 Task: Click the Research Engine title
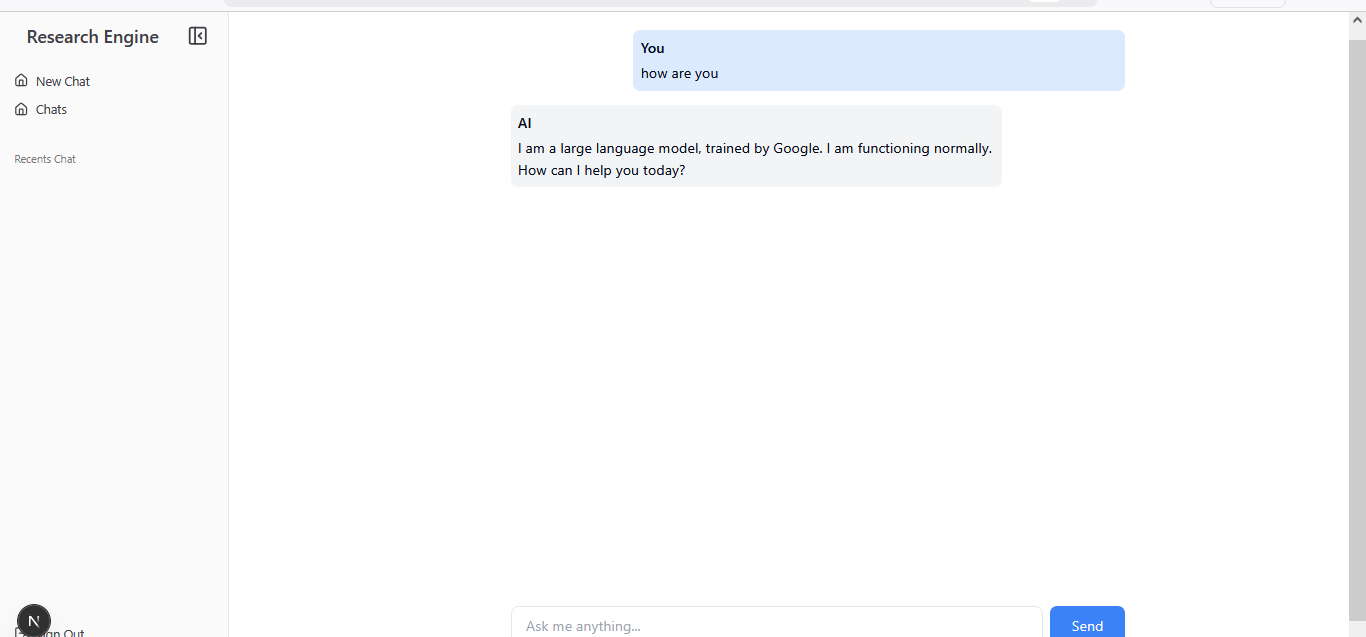(x=93, y=37)
